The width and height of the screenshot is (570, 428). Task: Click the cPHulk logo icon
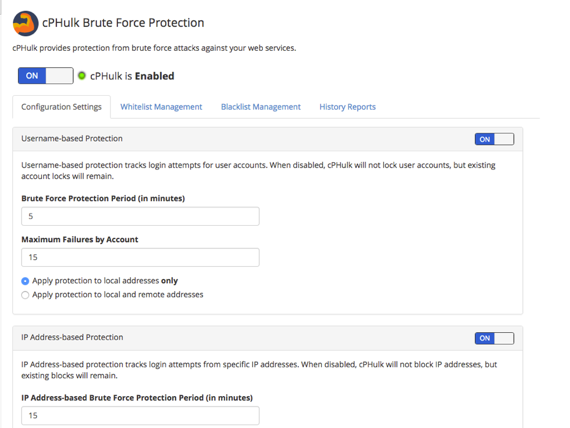pos(25,23)
